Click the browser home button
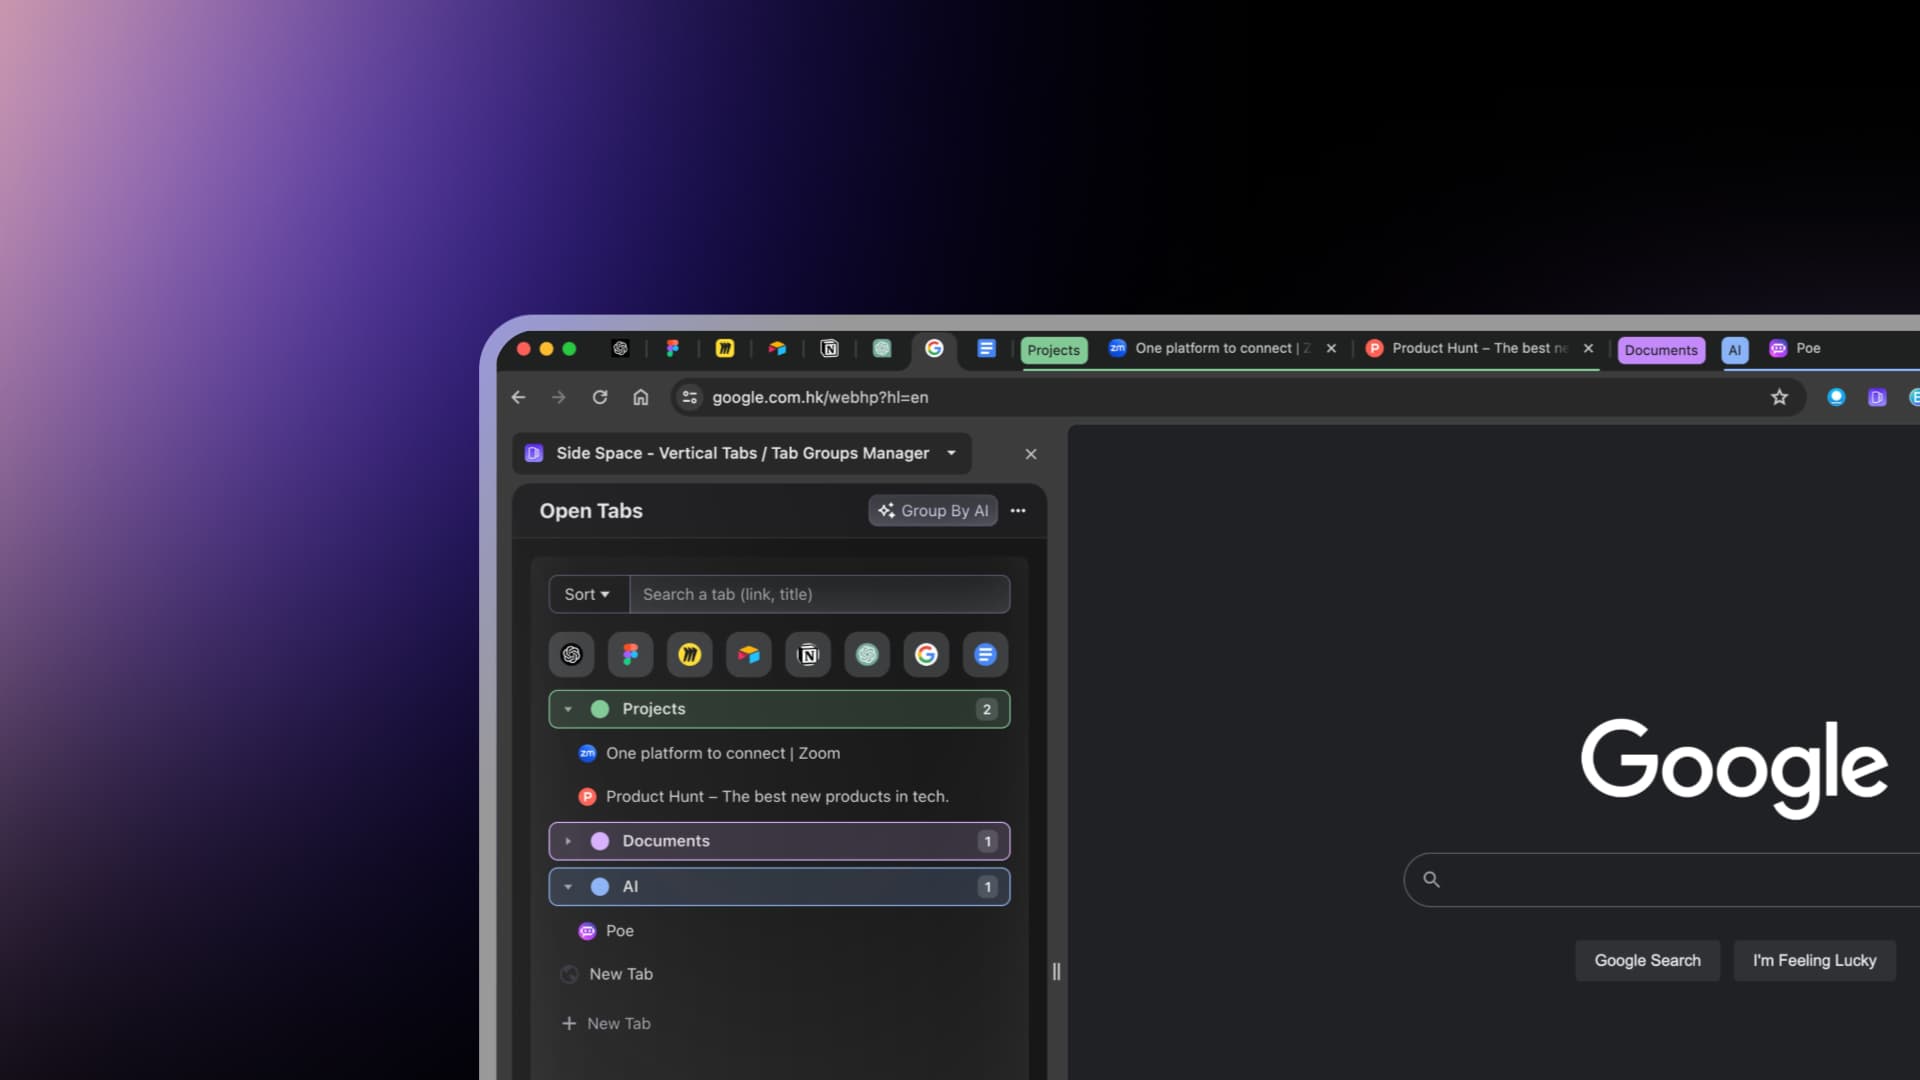This screenshot has height=1080, width=1920. point(641,397)
